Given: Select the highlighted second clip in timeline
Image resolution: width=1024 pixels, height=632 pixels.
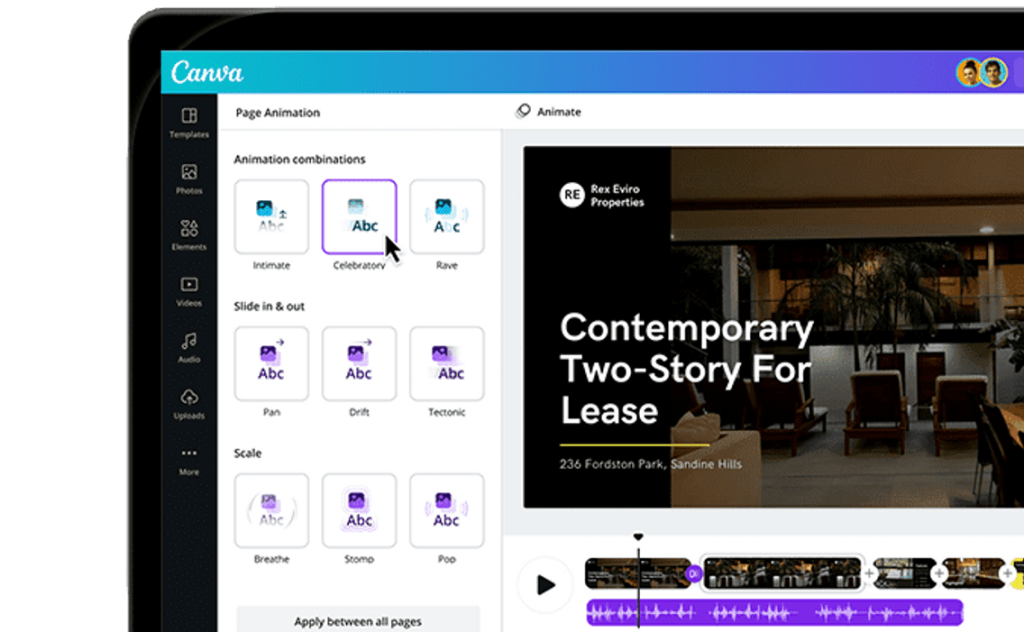Looking at the screenshot, I should point(782,573).
